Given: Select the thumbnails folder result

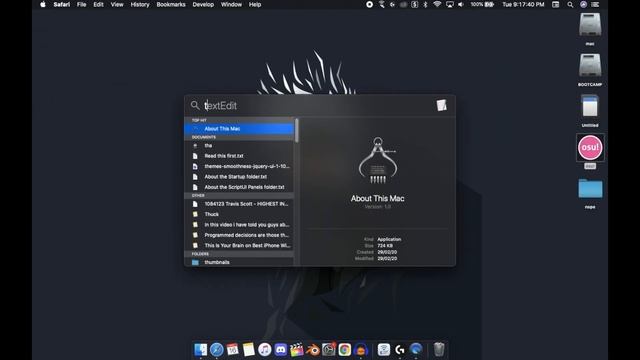Looking at the screenshot, I should click(239, 262).
